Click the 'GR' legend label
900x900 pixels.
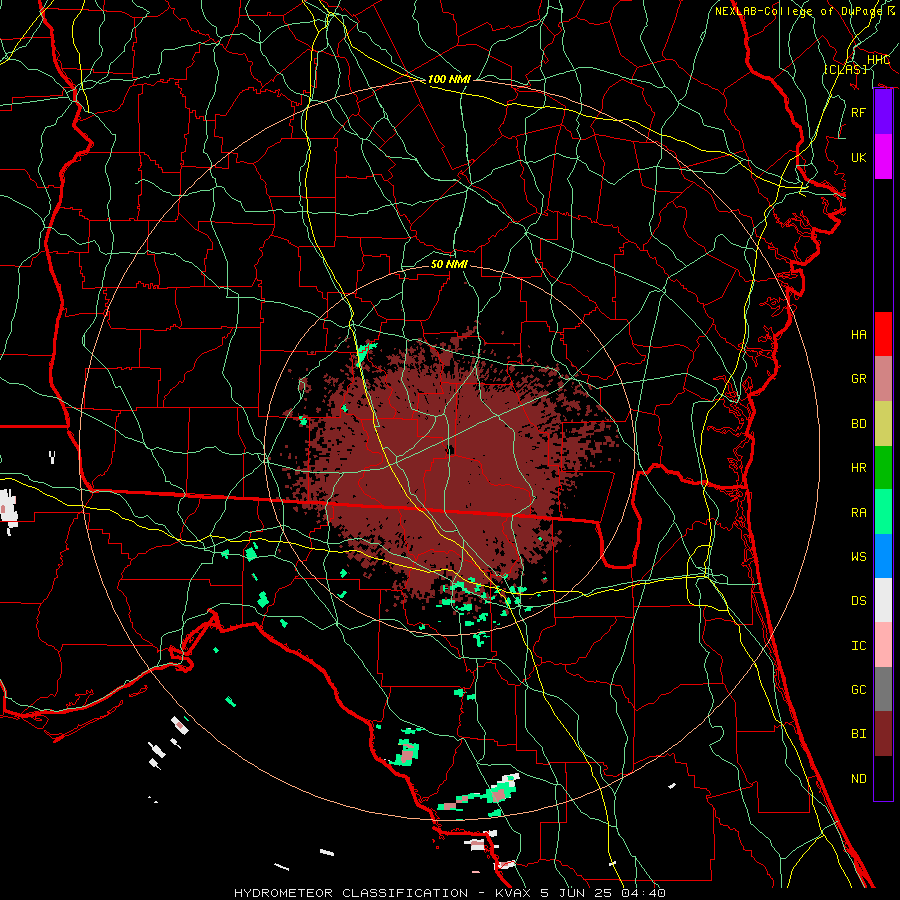859,379
